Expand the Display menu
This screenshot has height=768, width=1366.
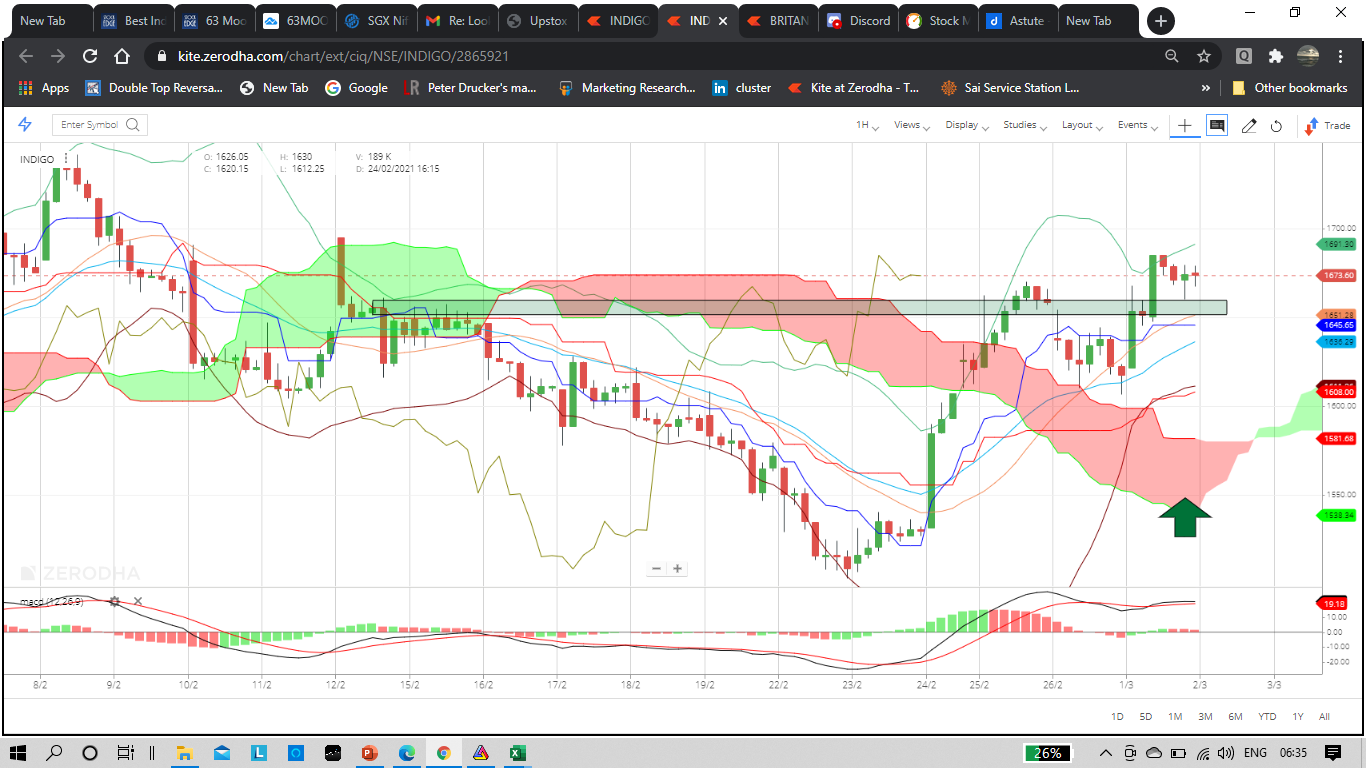966,125
